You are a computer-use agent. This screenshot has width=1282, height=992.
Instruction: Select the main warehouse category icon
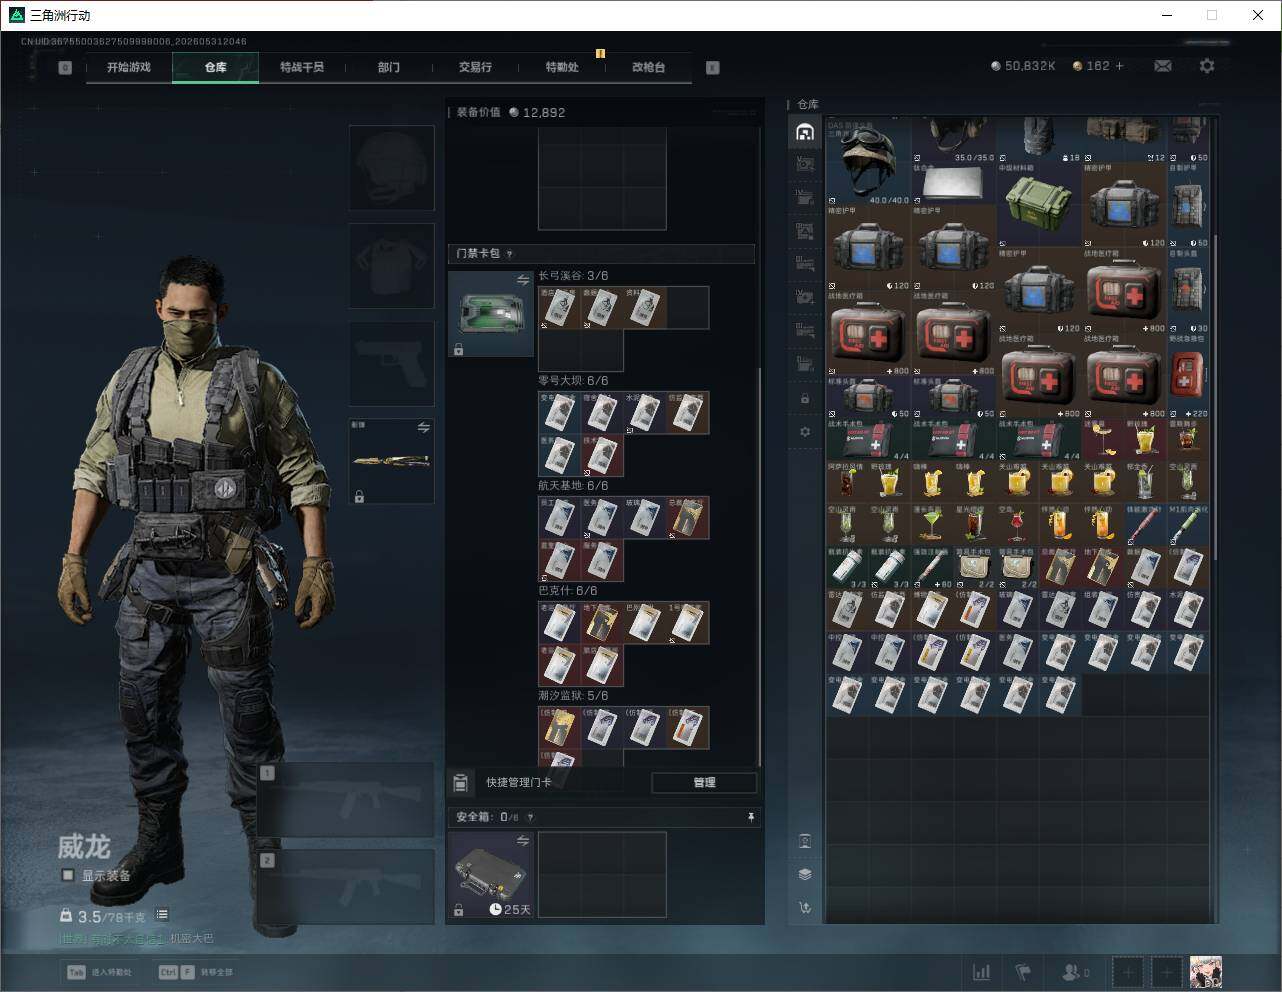[805, 132]
